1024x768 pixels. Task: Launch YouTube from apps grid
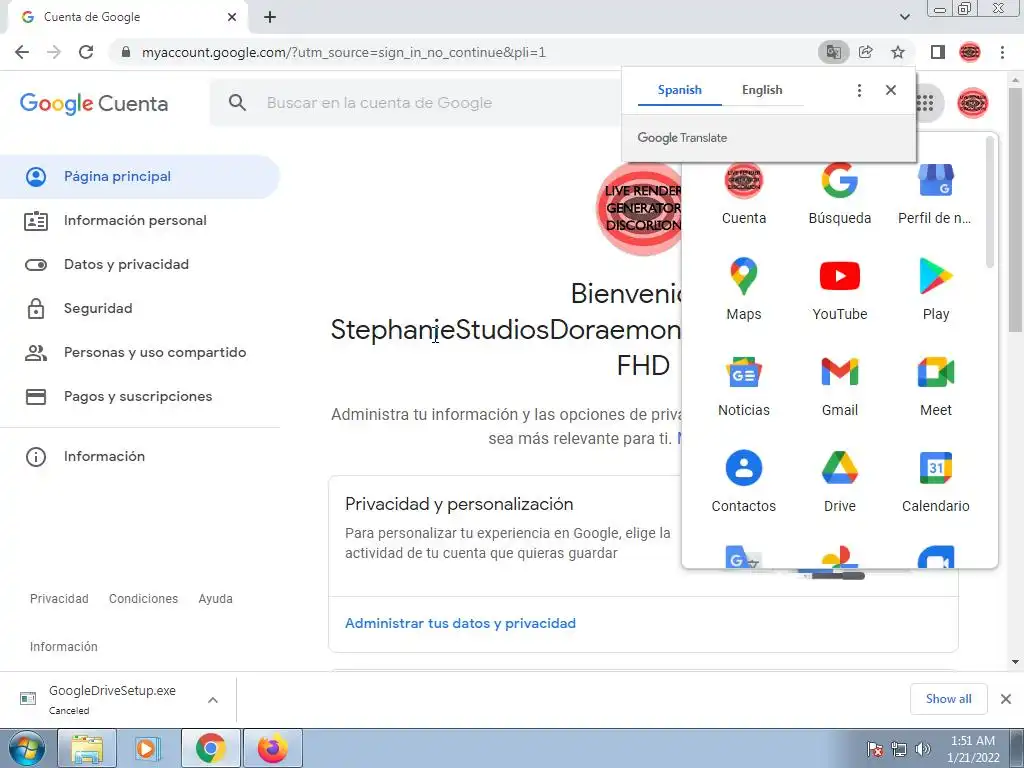839,289
